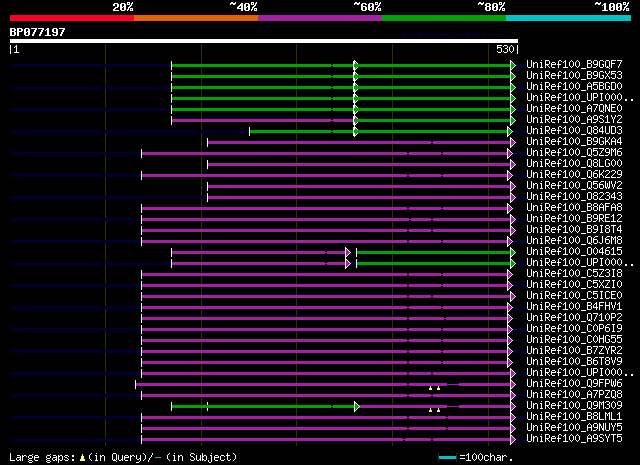This screenshot has height=465, width=640.
Task: Click the purple ~60% identity legend segment
Action: click(x=320, y=18)
